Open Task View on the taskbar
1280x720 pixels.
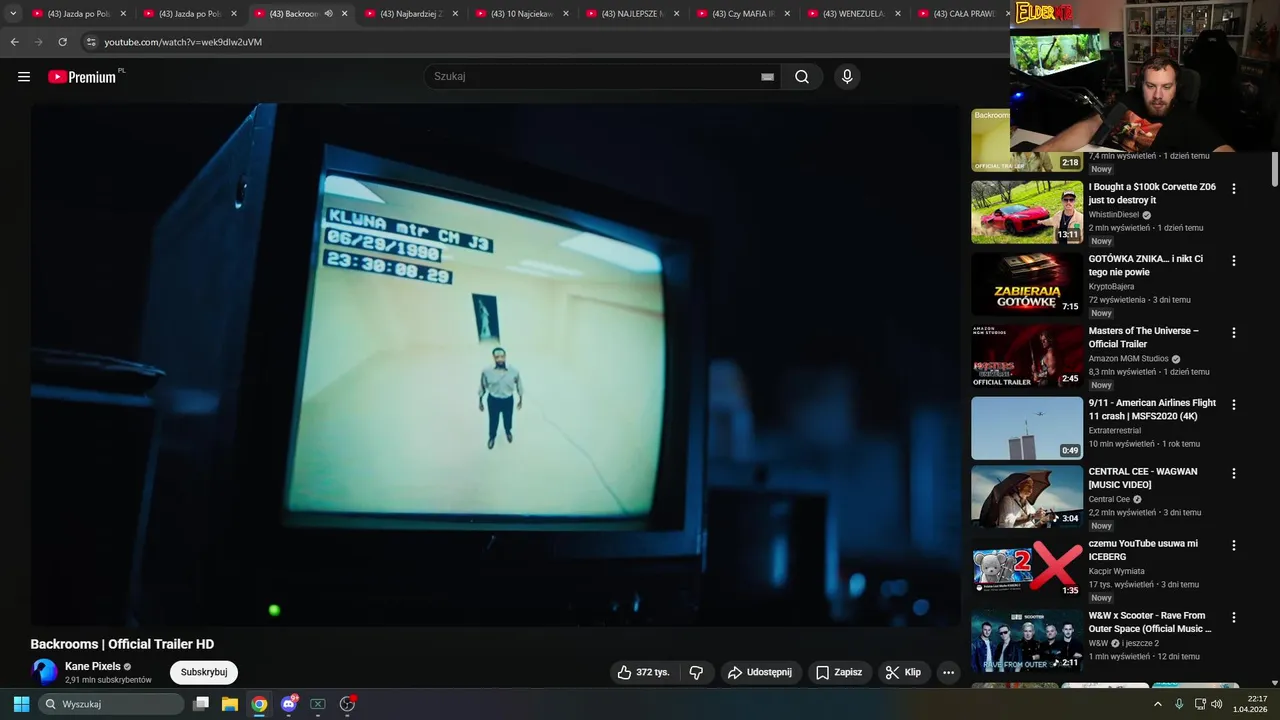tap(201, 704)
